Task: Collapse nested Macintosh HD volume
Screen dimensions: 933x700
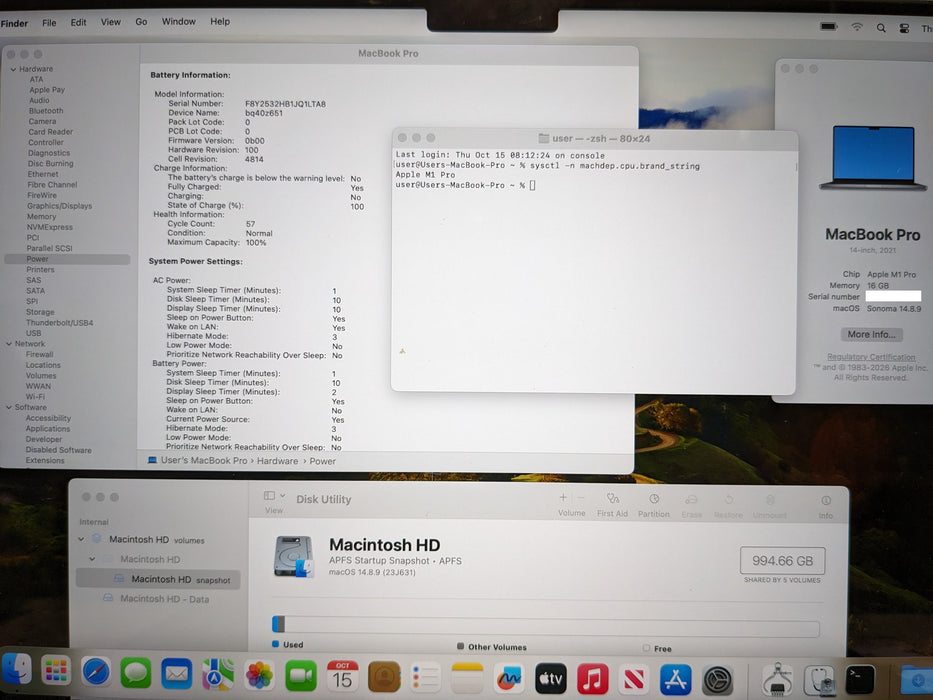Action: coord(92,559)
